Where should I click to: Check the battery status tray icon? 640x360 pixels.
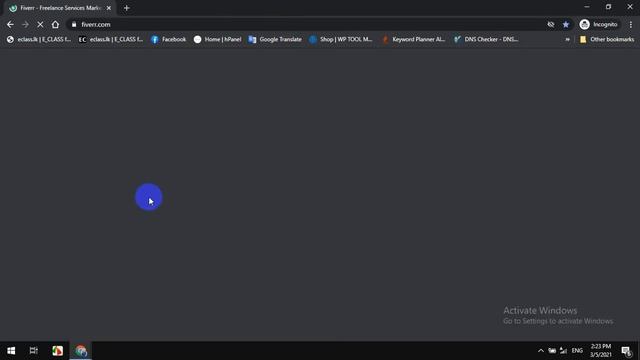(552, 351)
